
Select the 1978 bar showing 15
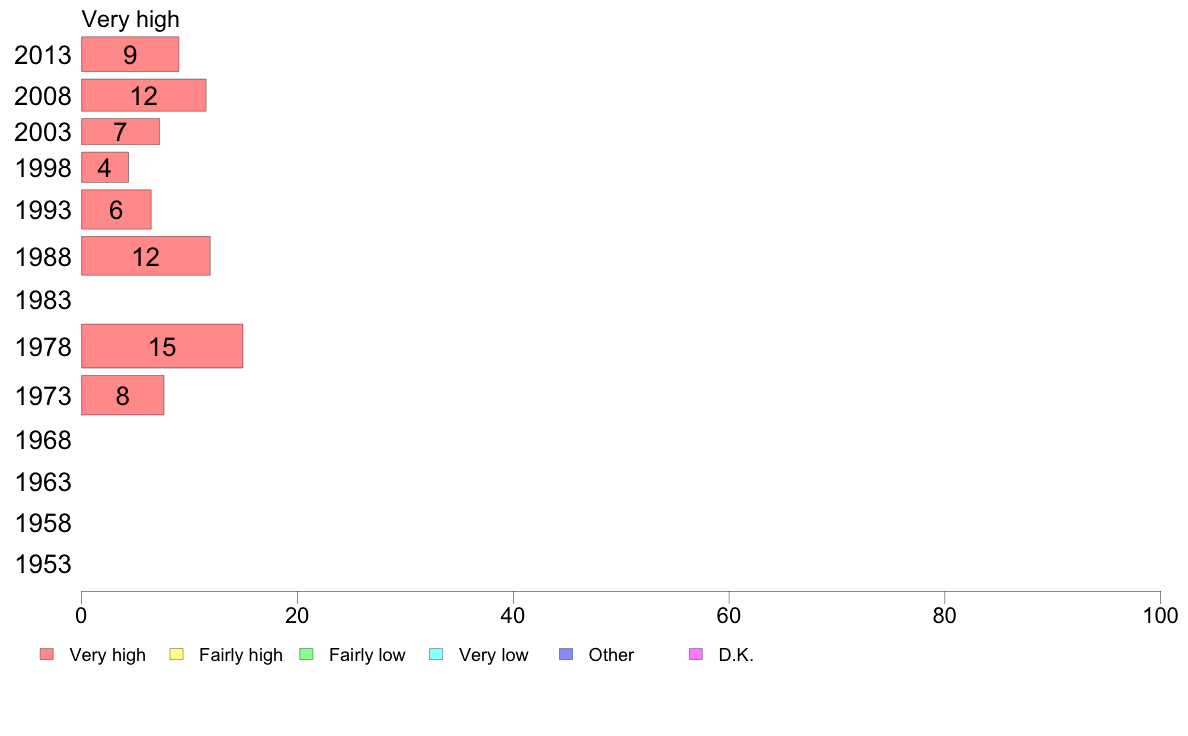tap(162, 346)
